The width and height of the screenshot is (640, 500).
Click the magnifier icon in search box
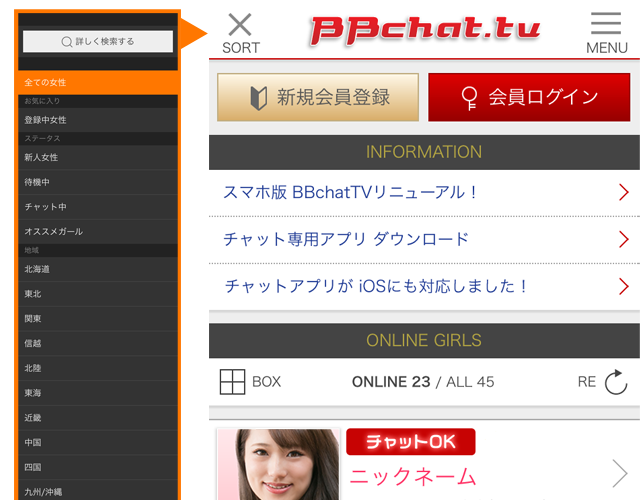[67, 42]
